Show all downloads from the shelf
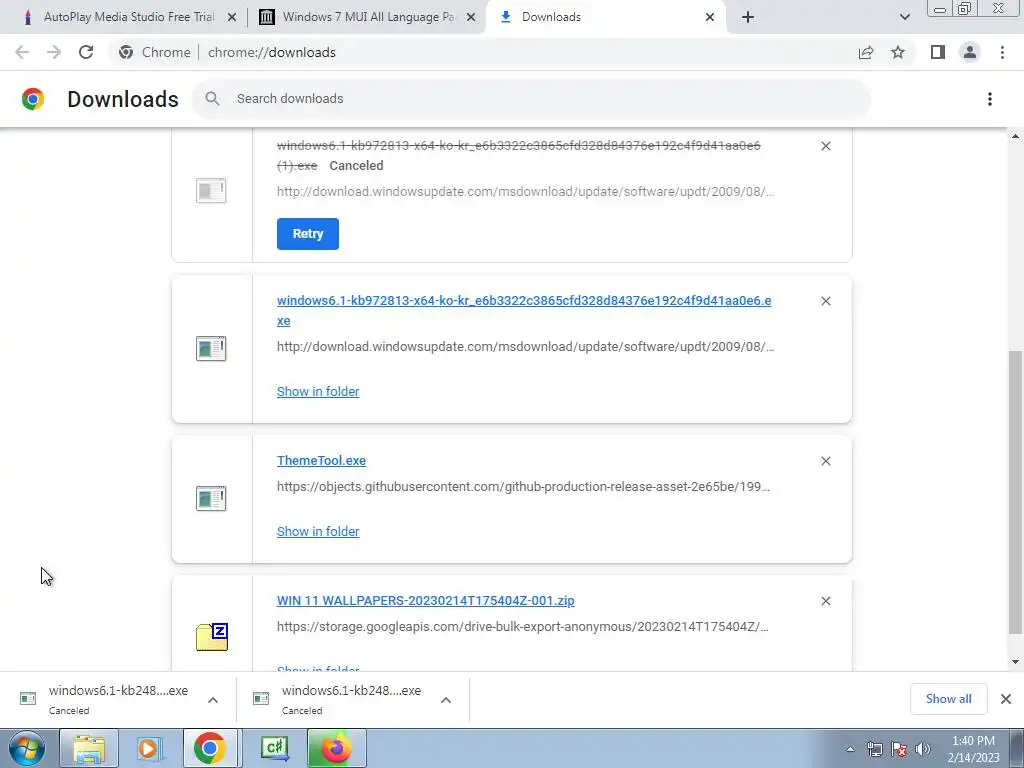Image resolution: width=1024 pixels, height=768 pixels. [948, 699]
